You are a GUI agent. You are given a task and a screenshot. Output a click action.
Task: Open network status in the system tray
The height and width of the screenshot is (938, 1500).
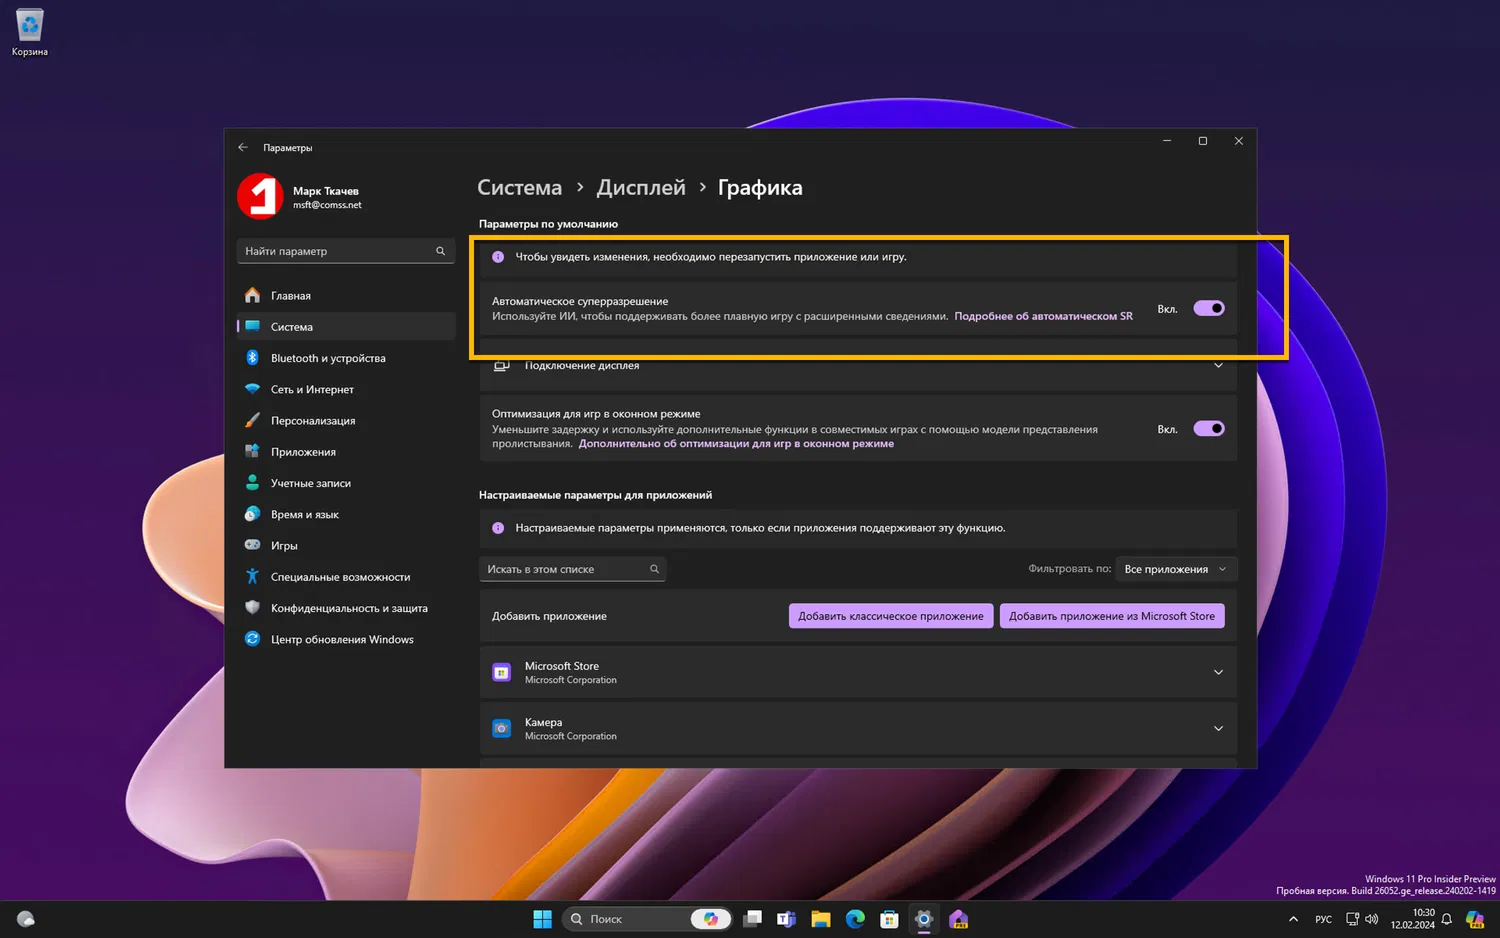click(1352, 919)
